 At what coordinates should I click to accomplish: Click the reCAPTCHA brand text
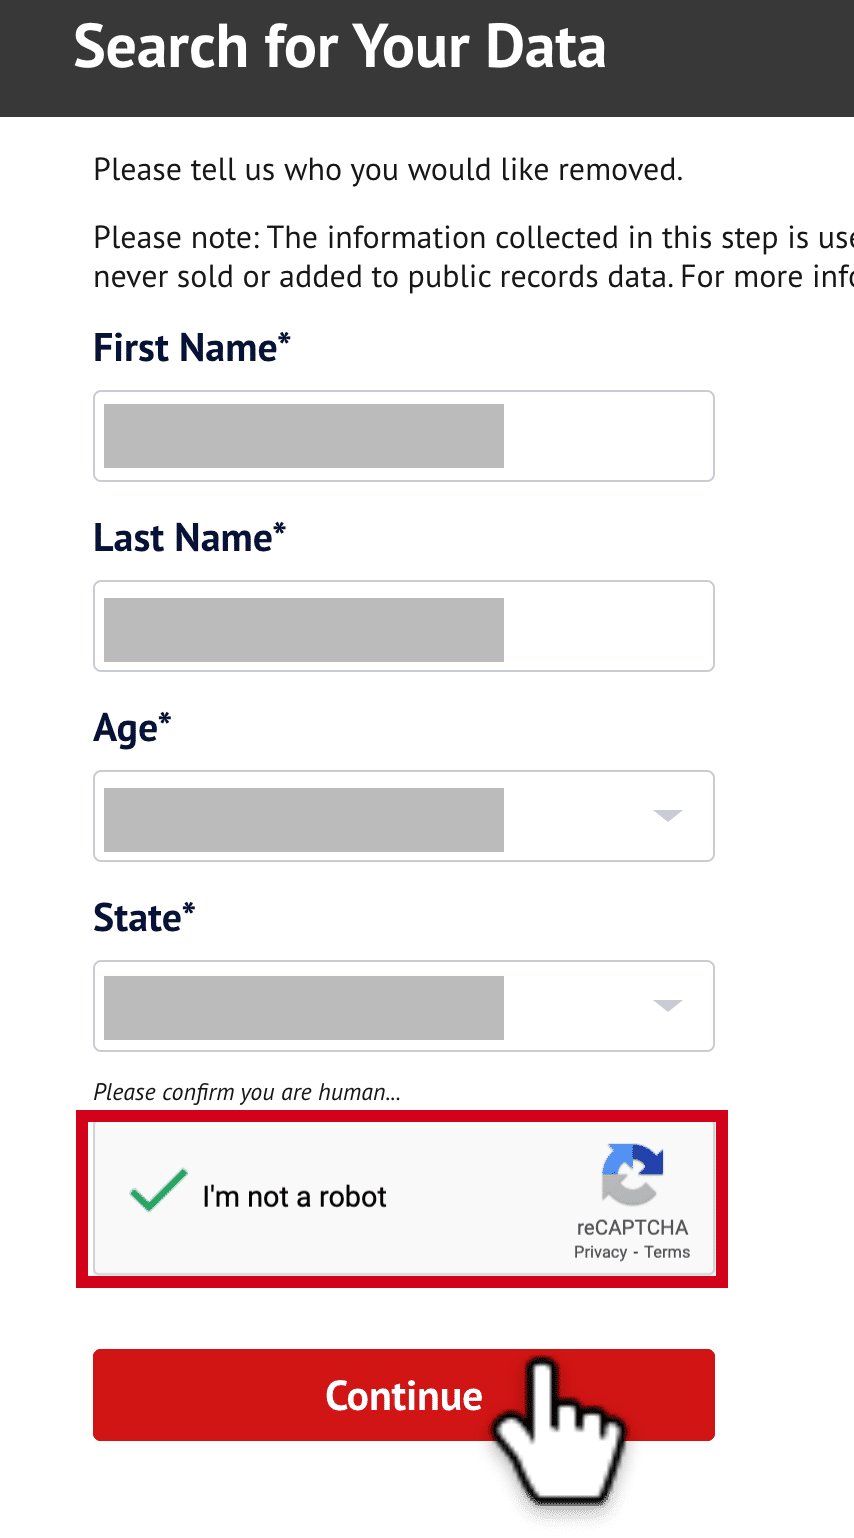pos(633,1227)
